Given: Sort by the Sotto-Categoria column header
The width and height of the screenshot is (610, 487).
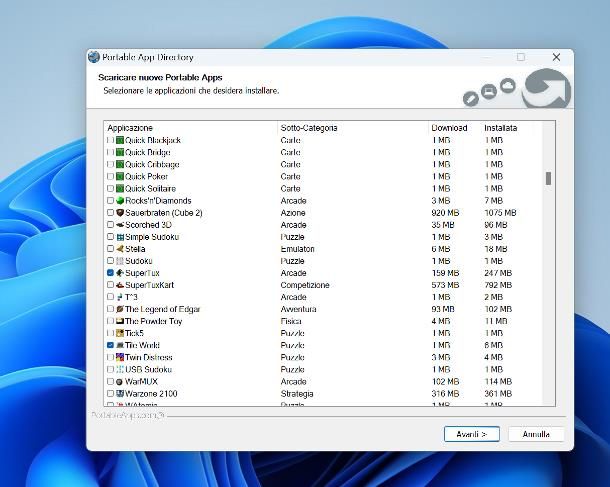Looking at the screenshot, I should 353,128.
